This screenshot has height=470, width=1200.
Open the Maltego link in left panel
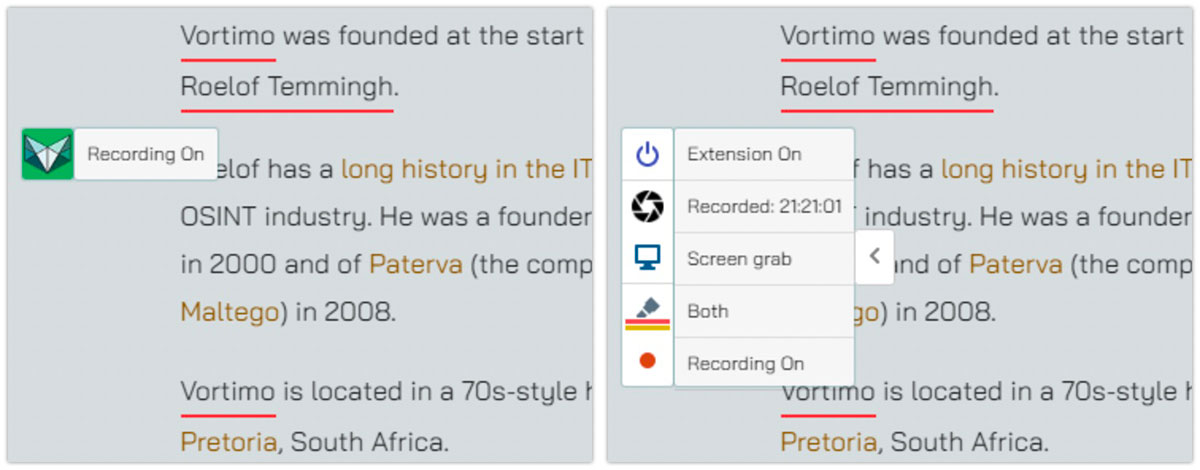(229, 312)
